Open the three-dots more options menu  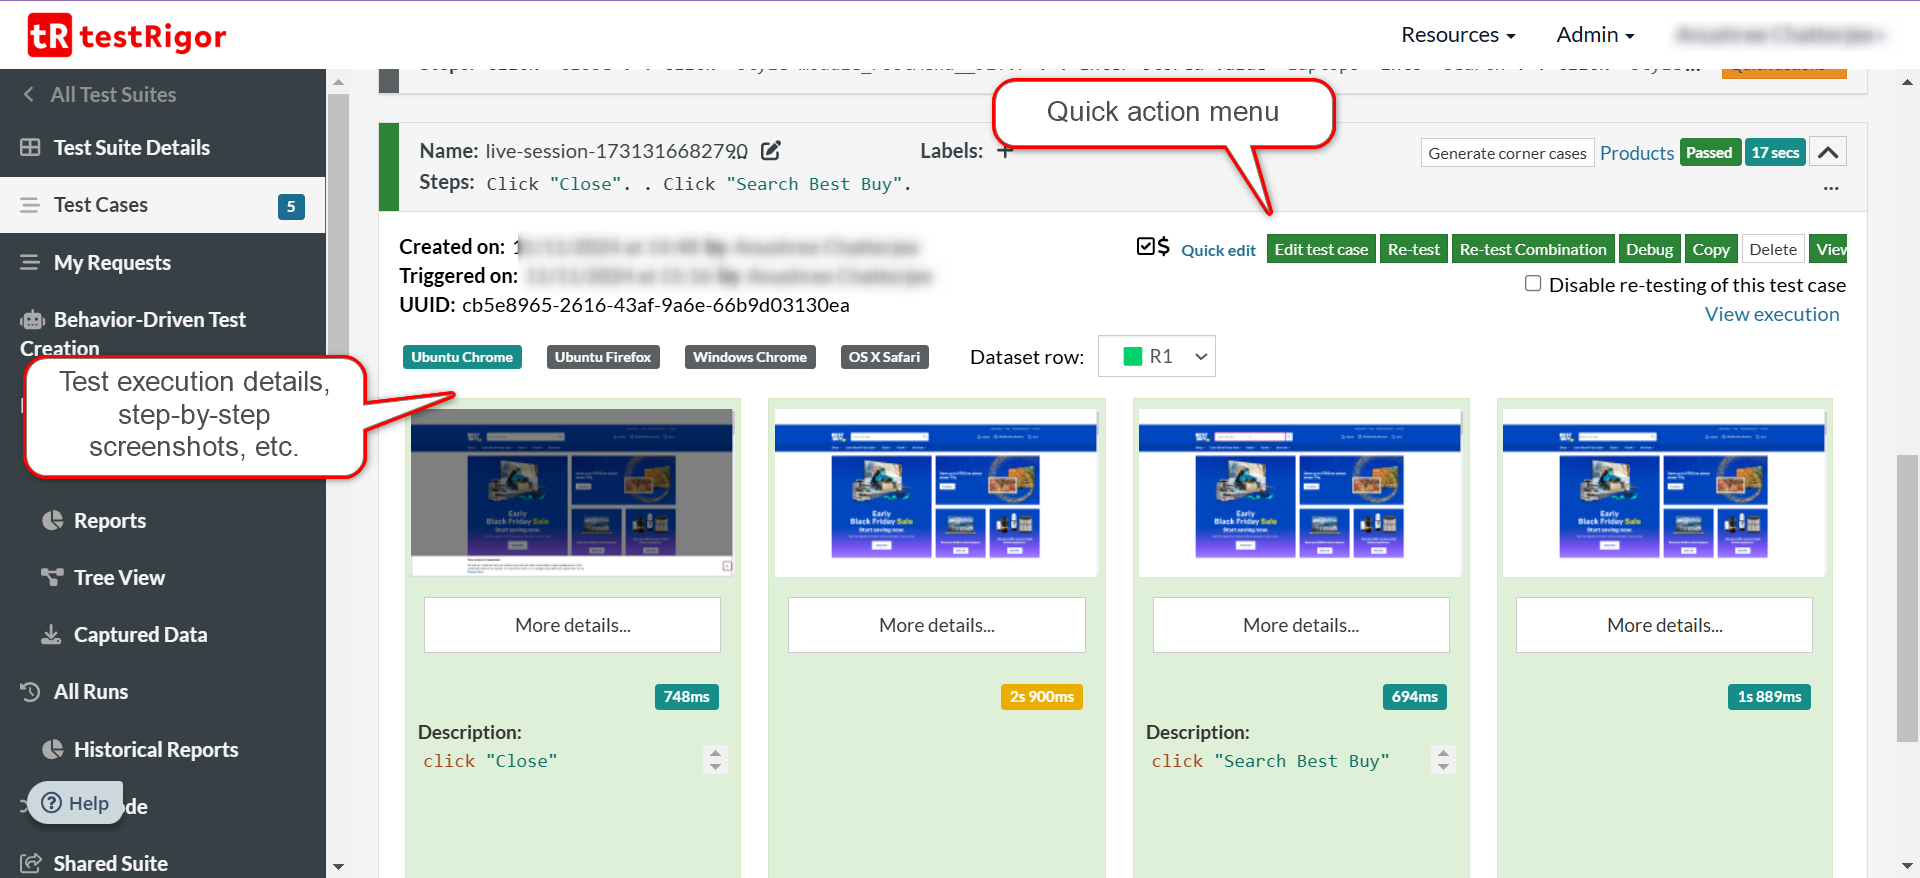pos(1830,188)
